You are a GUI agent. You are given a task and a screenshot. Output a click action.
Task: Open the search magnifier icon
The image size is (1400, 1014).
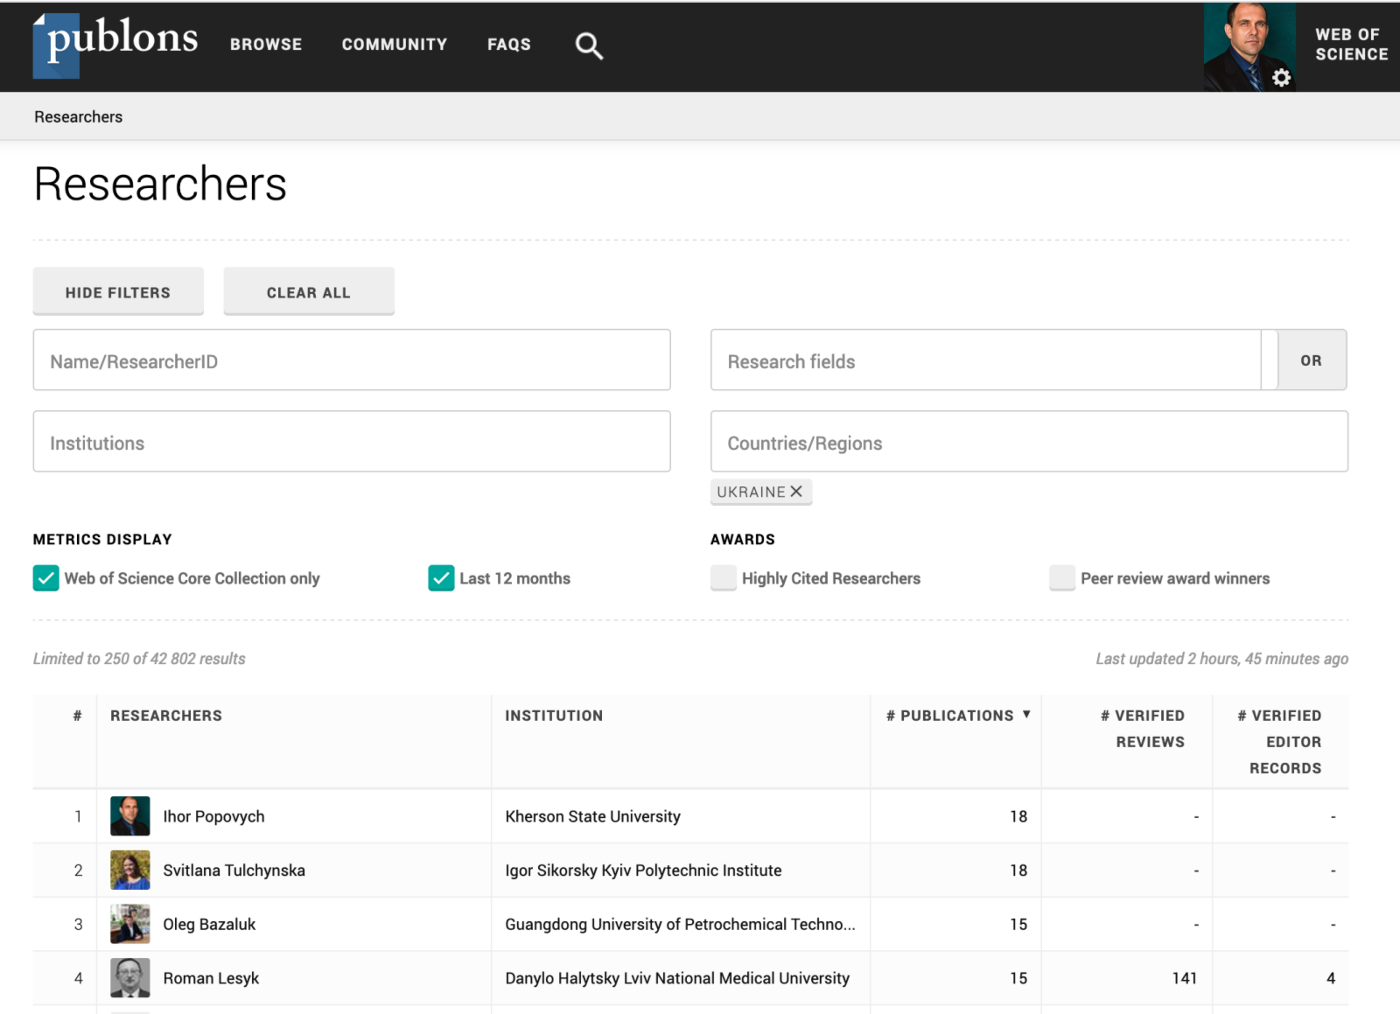[589, 46]
